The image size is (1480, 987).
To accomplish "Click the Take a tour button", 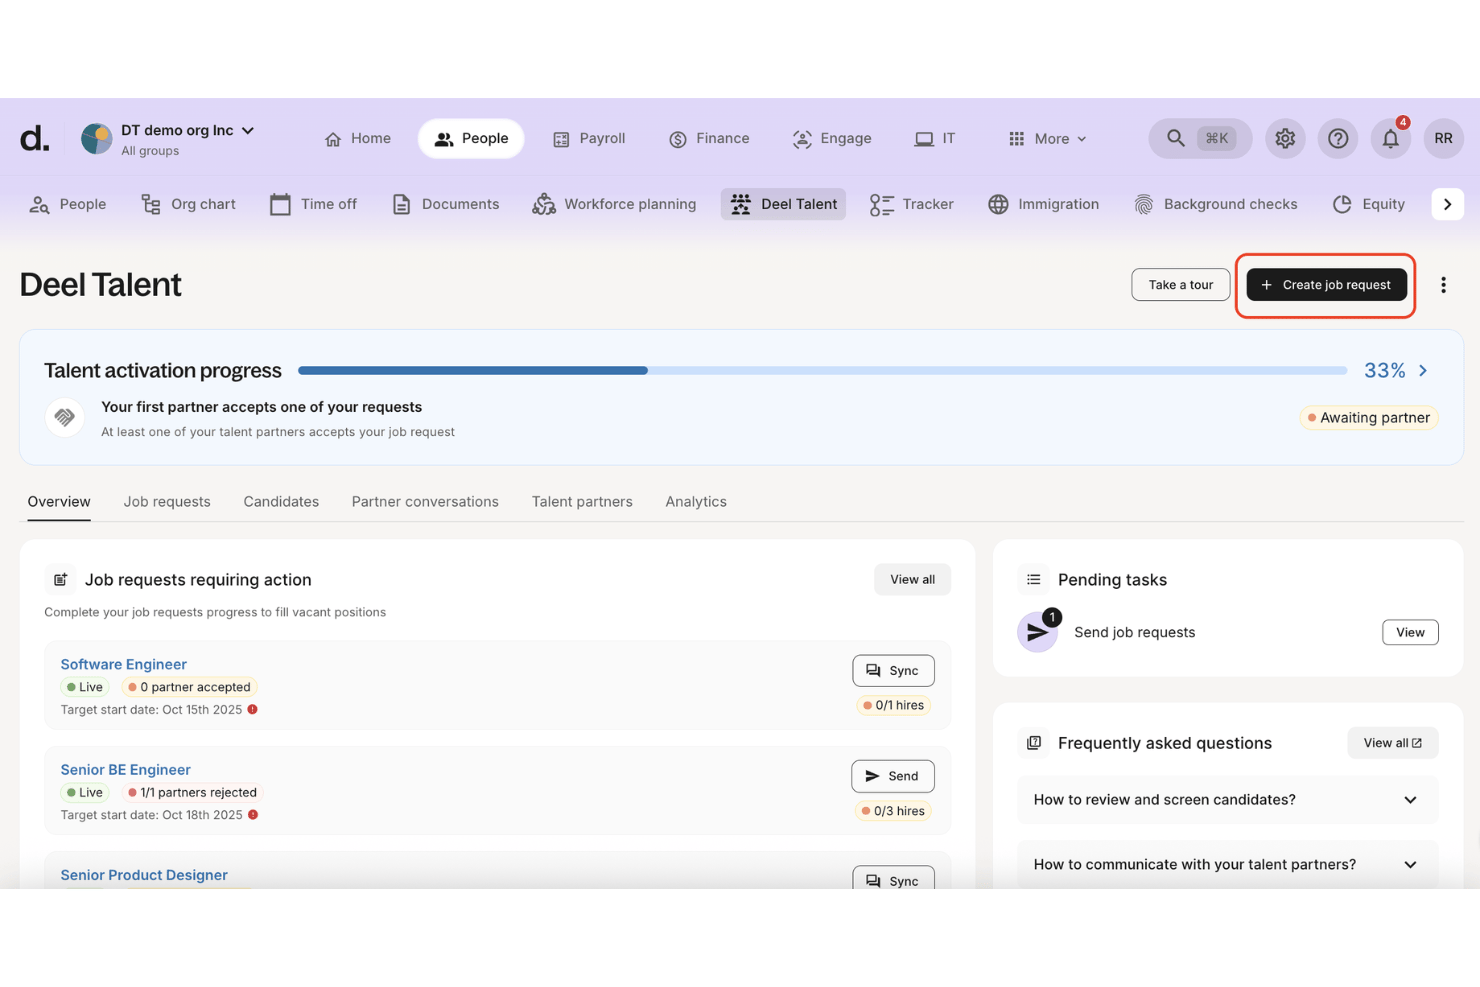I will click(x=1181, y=285).
